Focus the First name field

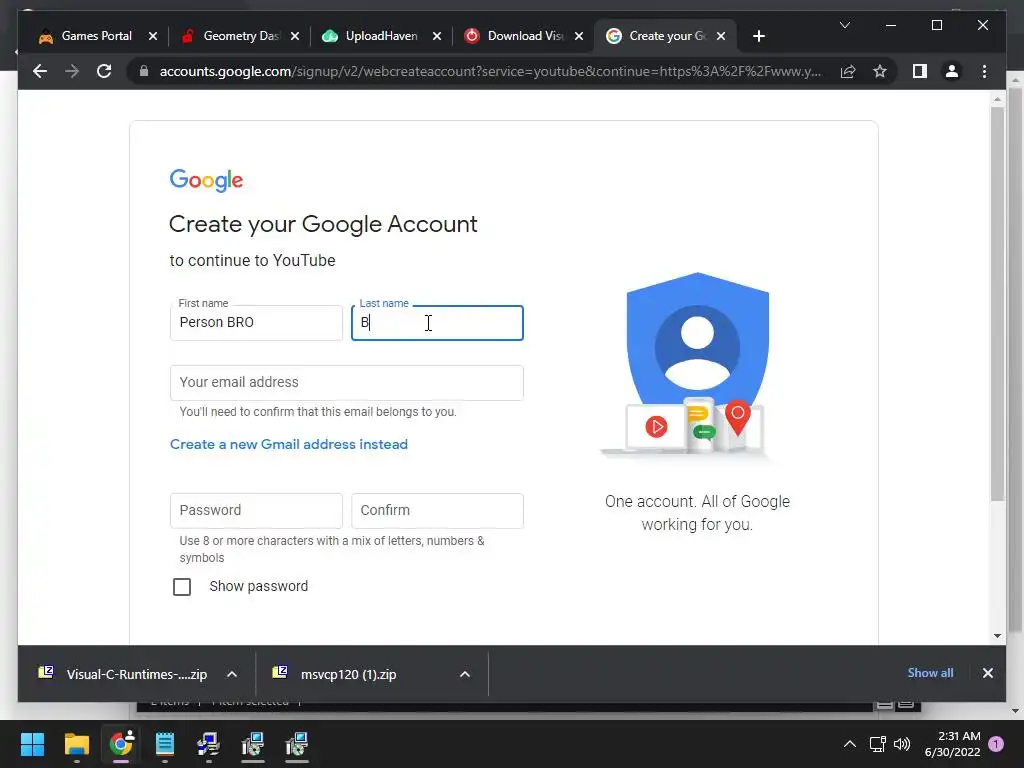click(256, 323)
